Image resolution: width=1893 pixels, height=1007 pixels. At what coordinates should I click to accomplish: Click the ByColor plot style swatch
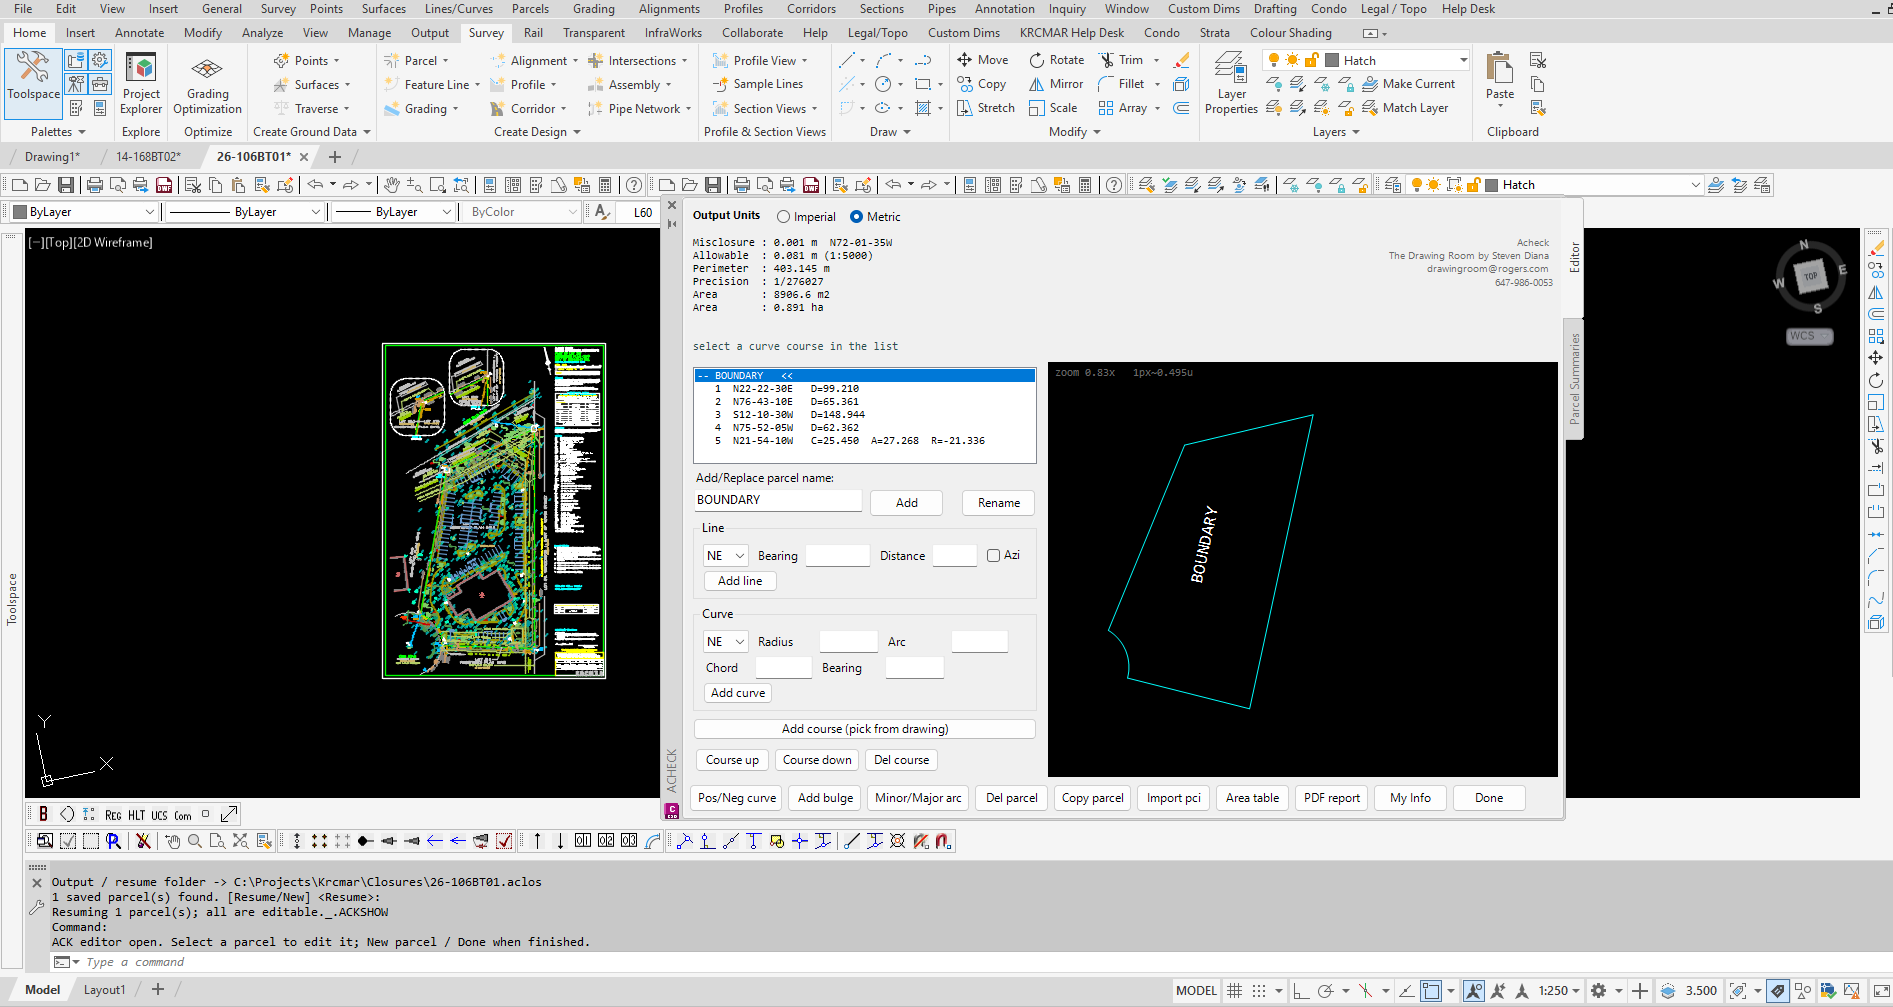522,212
